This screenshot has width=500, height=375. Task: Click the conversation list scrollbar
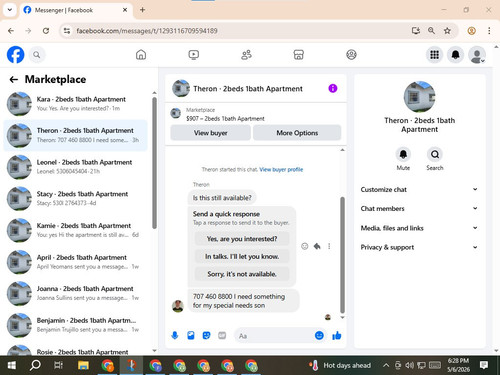point(154,163)
